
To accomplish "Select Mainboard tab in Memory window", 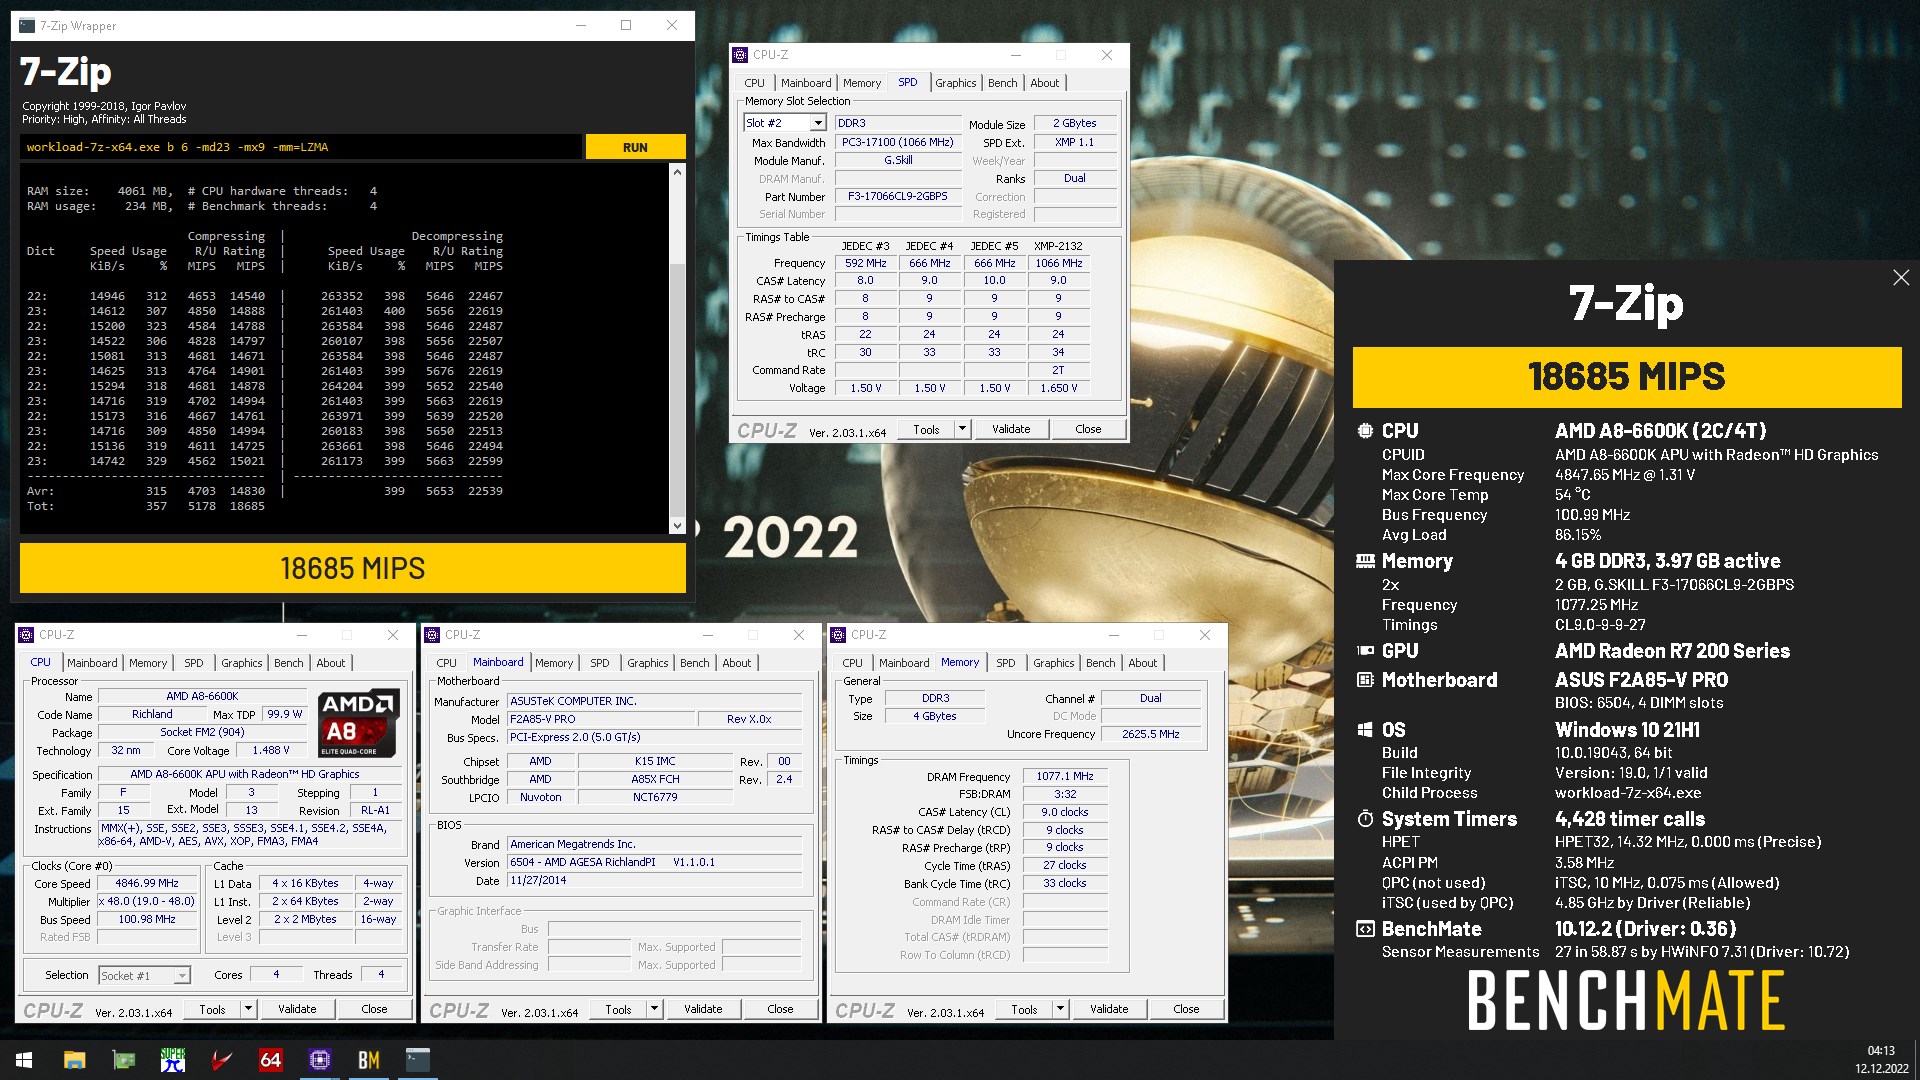I will point(904,663).
